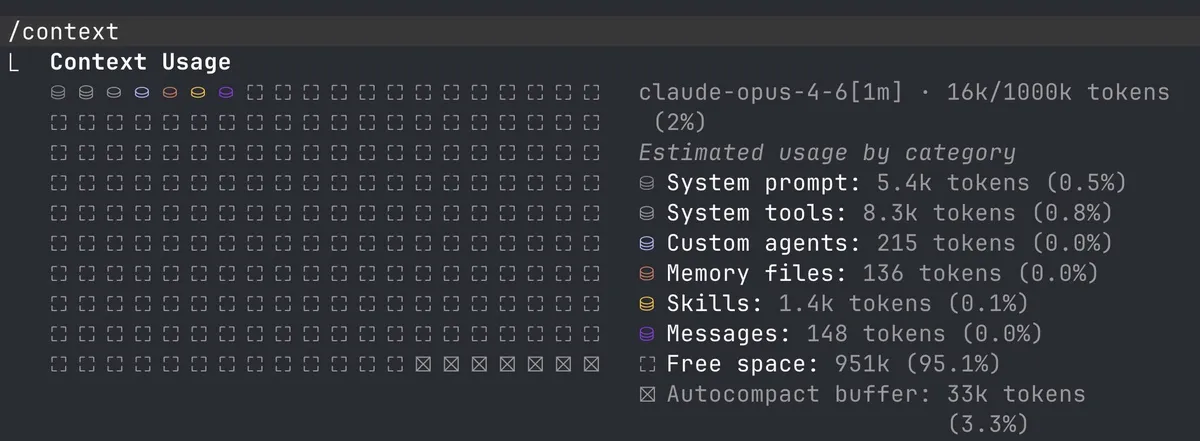Click the System tools legend icon
The width and height of the screenshot is (1200, 441).
(647, 213)
